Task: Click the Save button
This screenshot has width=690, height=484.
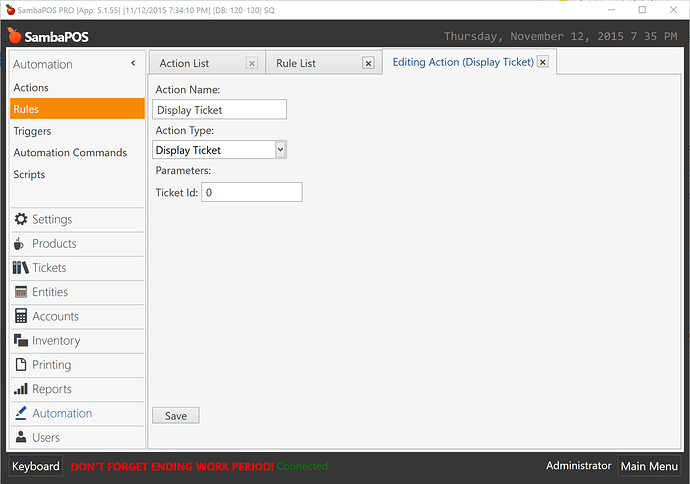Action: pyautogui.click(x=176, y=415)
